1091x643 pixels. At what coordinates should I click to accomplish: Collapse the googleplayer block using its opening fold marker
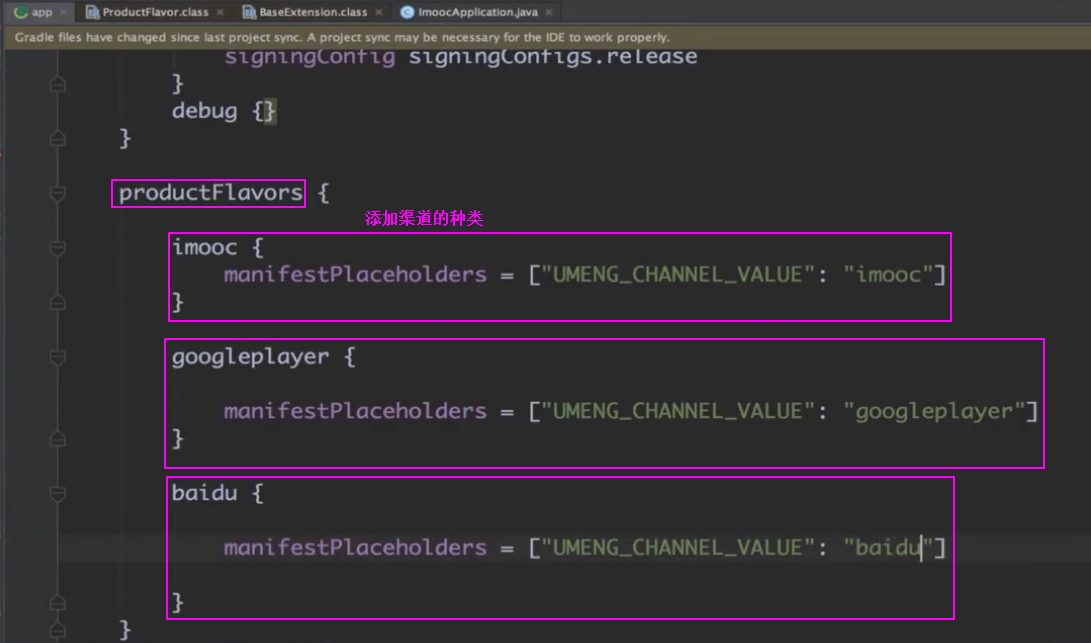(58, 357)
